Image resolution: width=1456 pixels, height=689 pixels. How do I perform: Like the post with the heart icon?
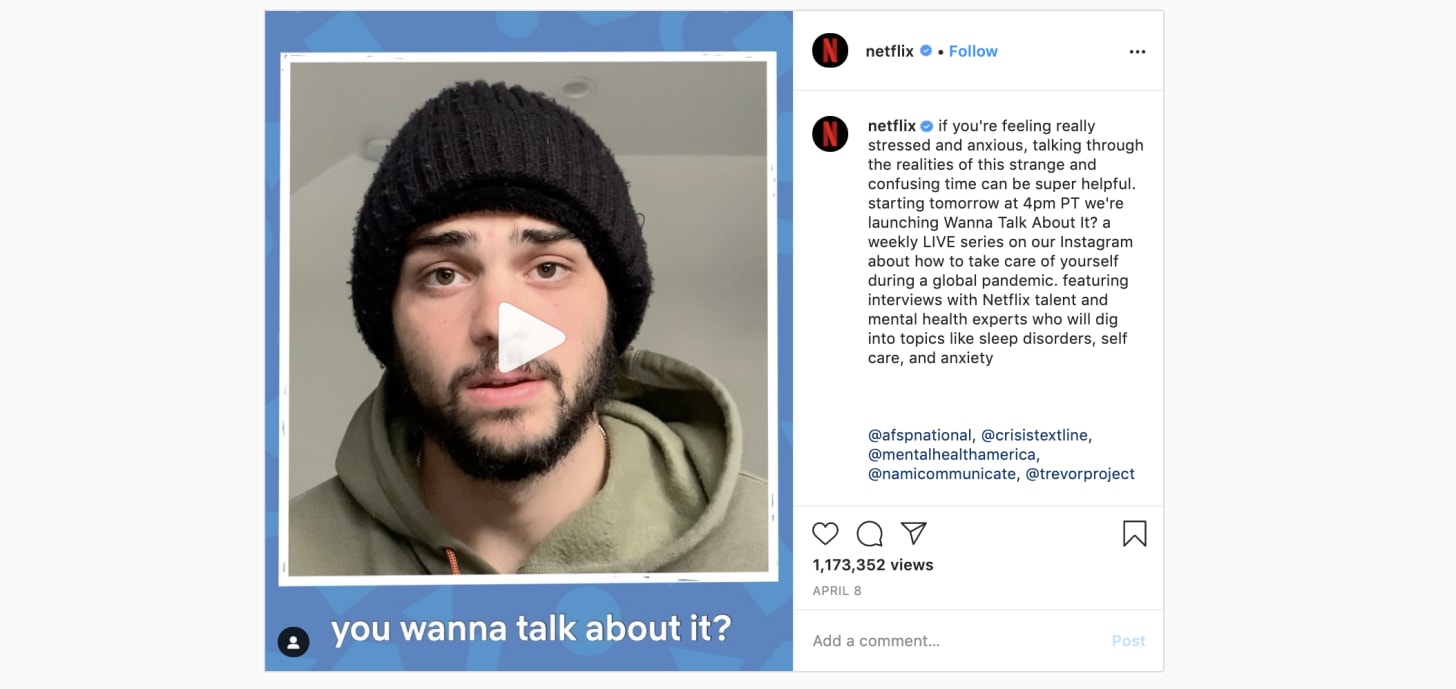(825, 533)
